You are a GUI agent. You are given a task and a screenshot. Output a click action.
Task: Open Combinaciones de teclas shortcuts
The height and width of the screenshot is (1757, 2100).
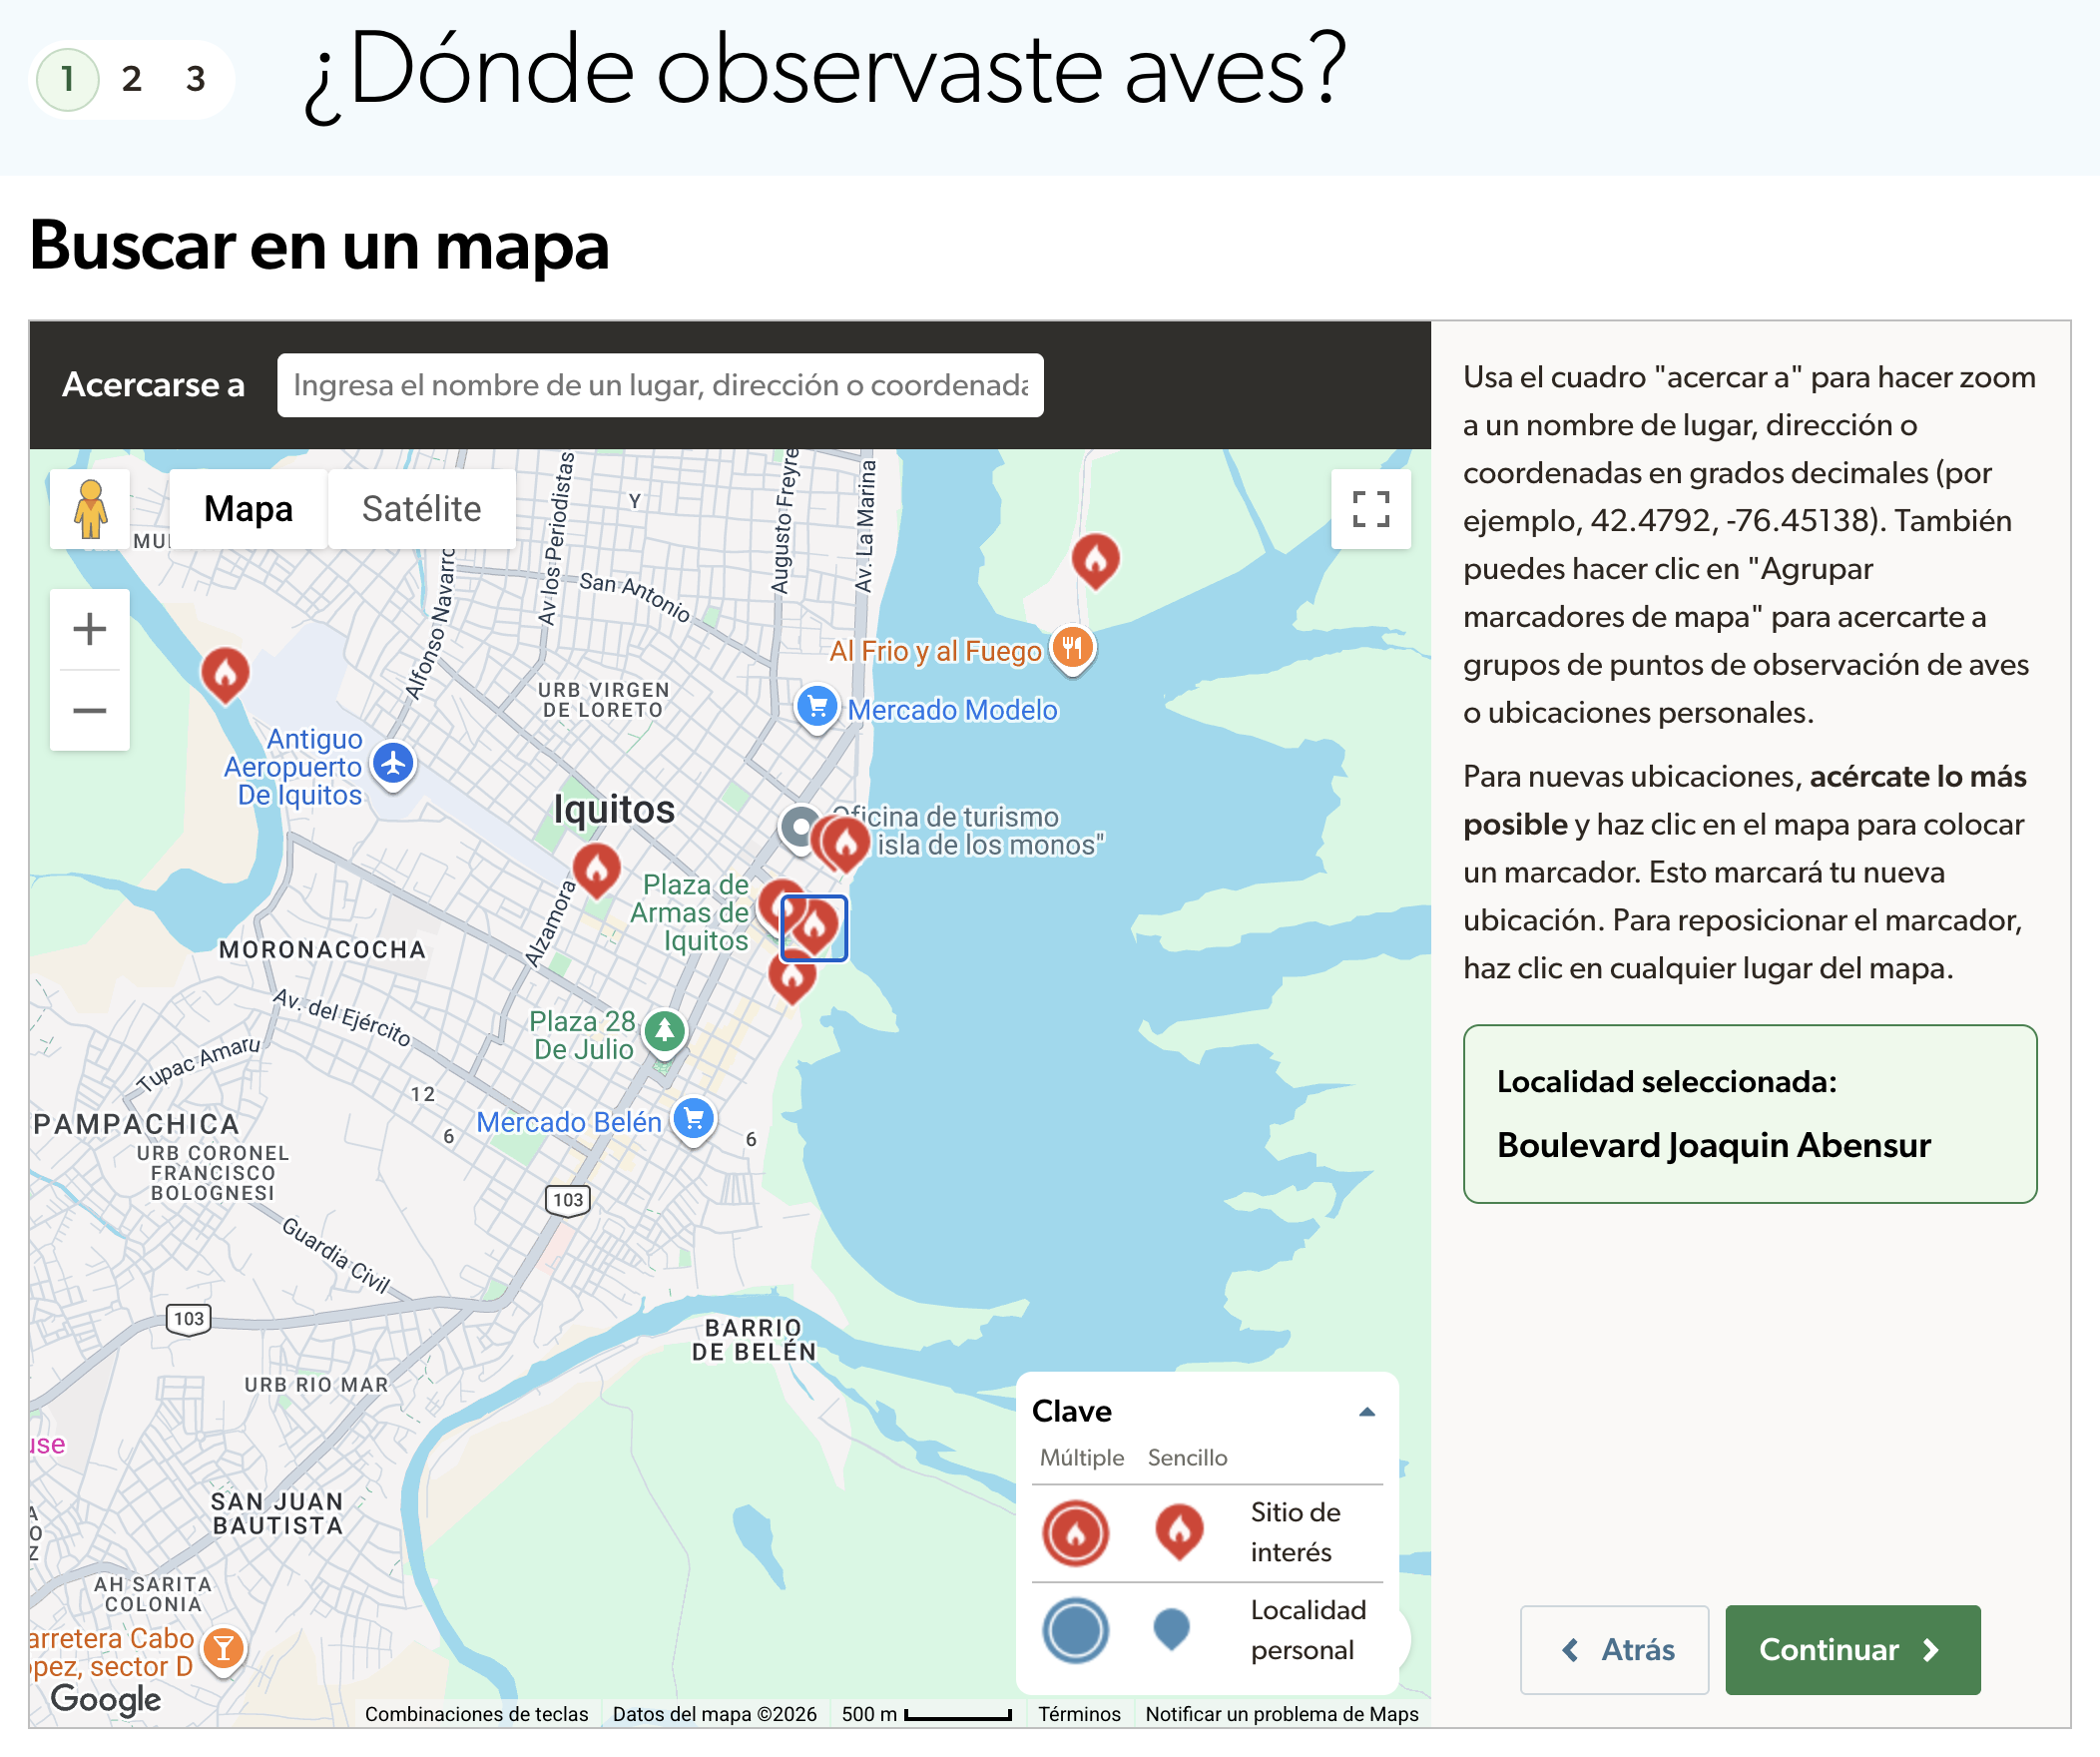[476, 1714]
